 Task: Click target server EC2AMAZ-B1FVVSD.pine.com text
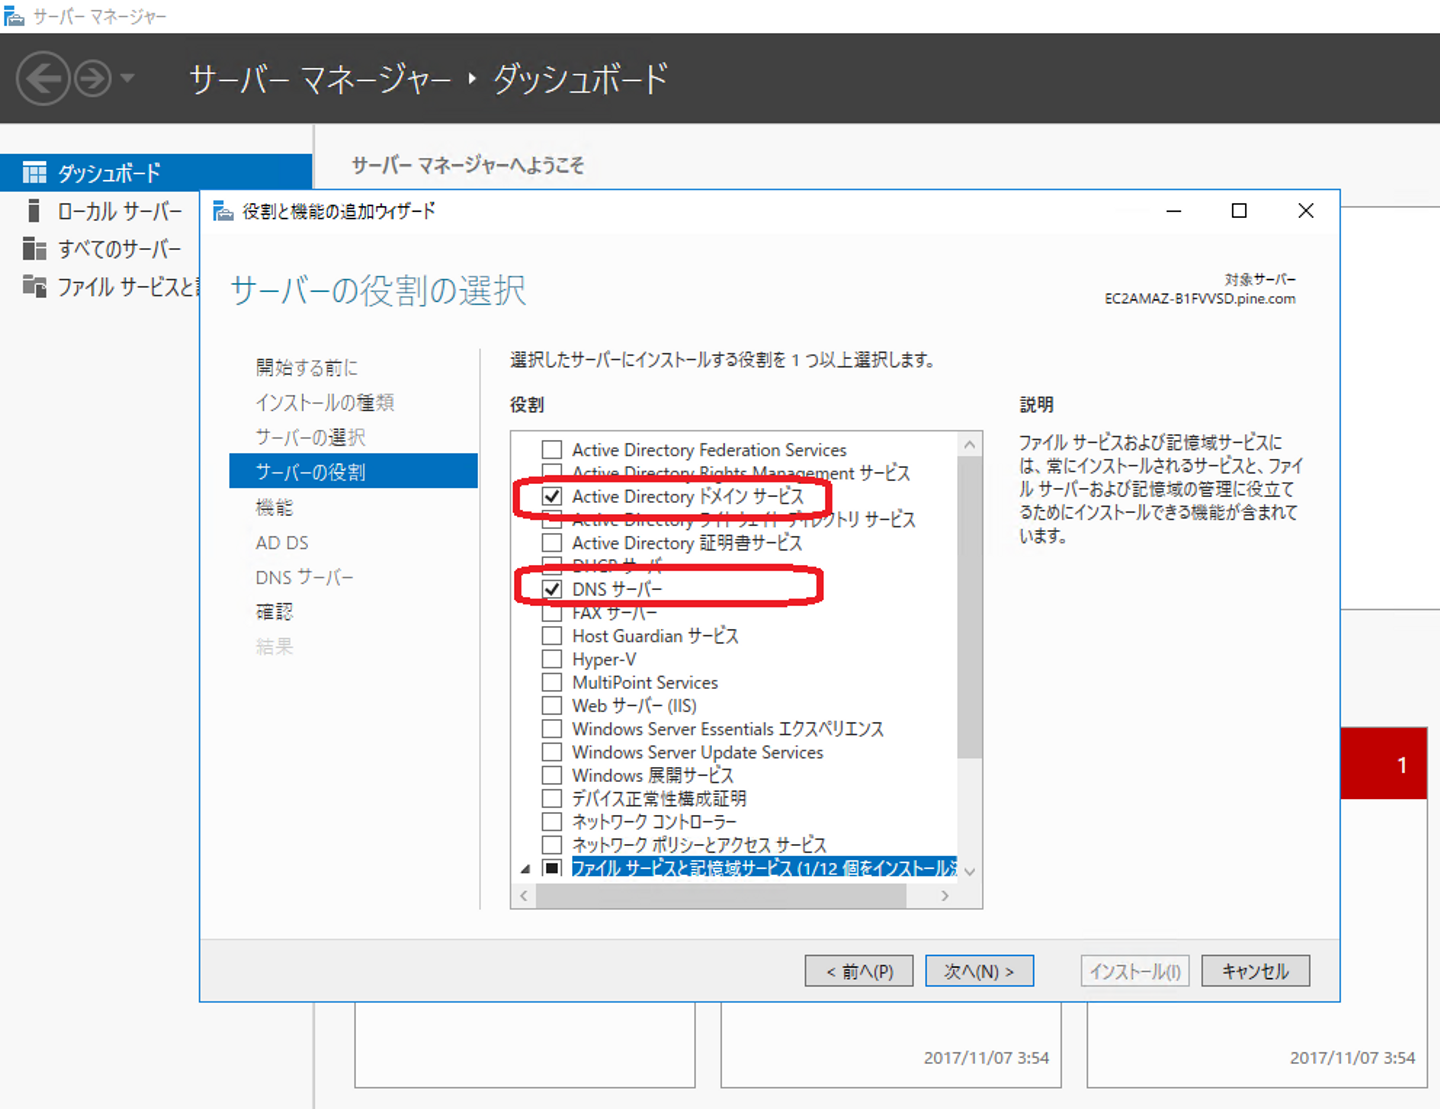1200,298
